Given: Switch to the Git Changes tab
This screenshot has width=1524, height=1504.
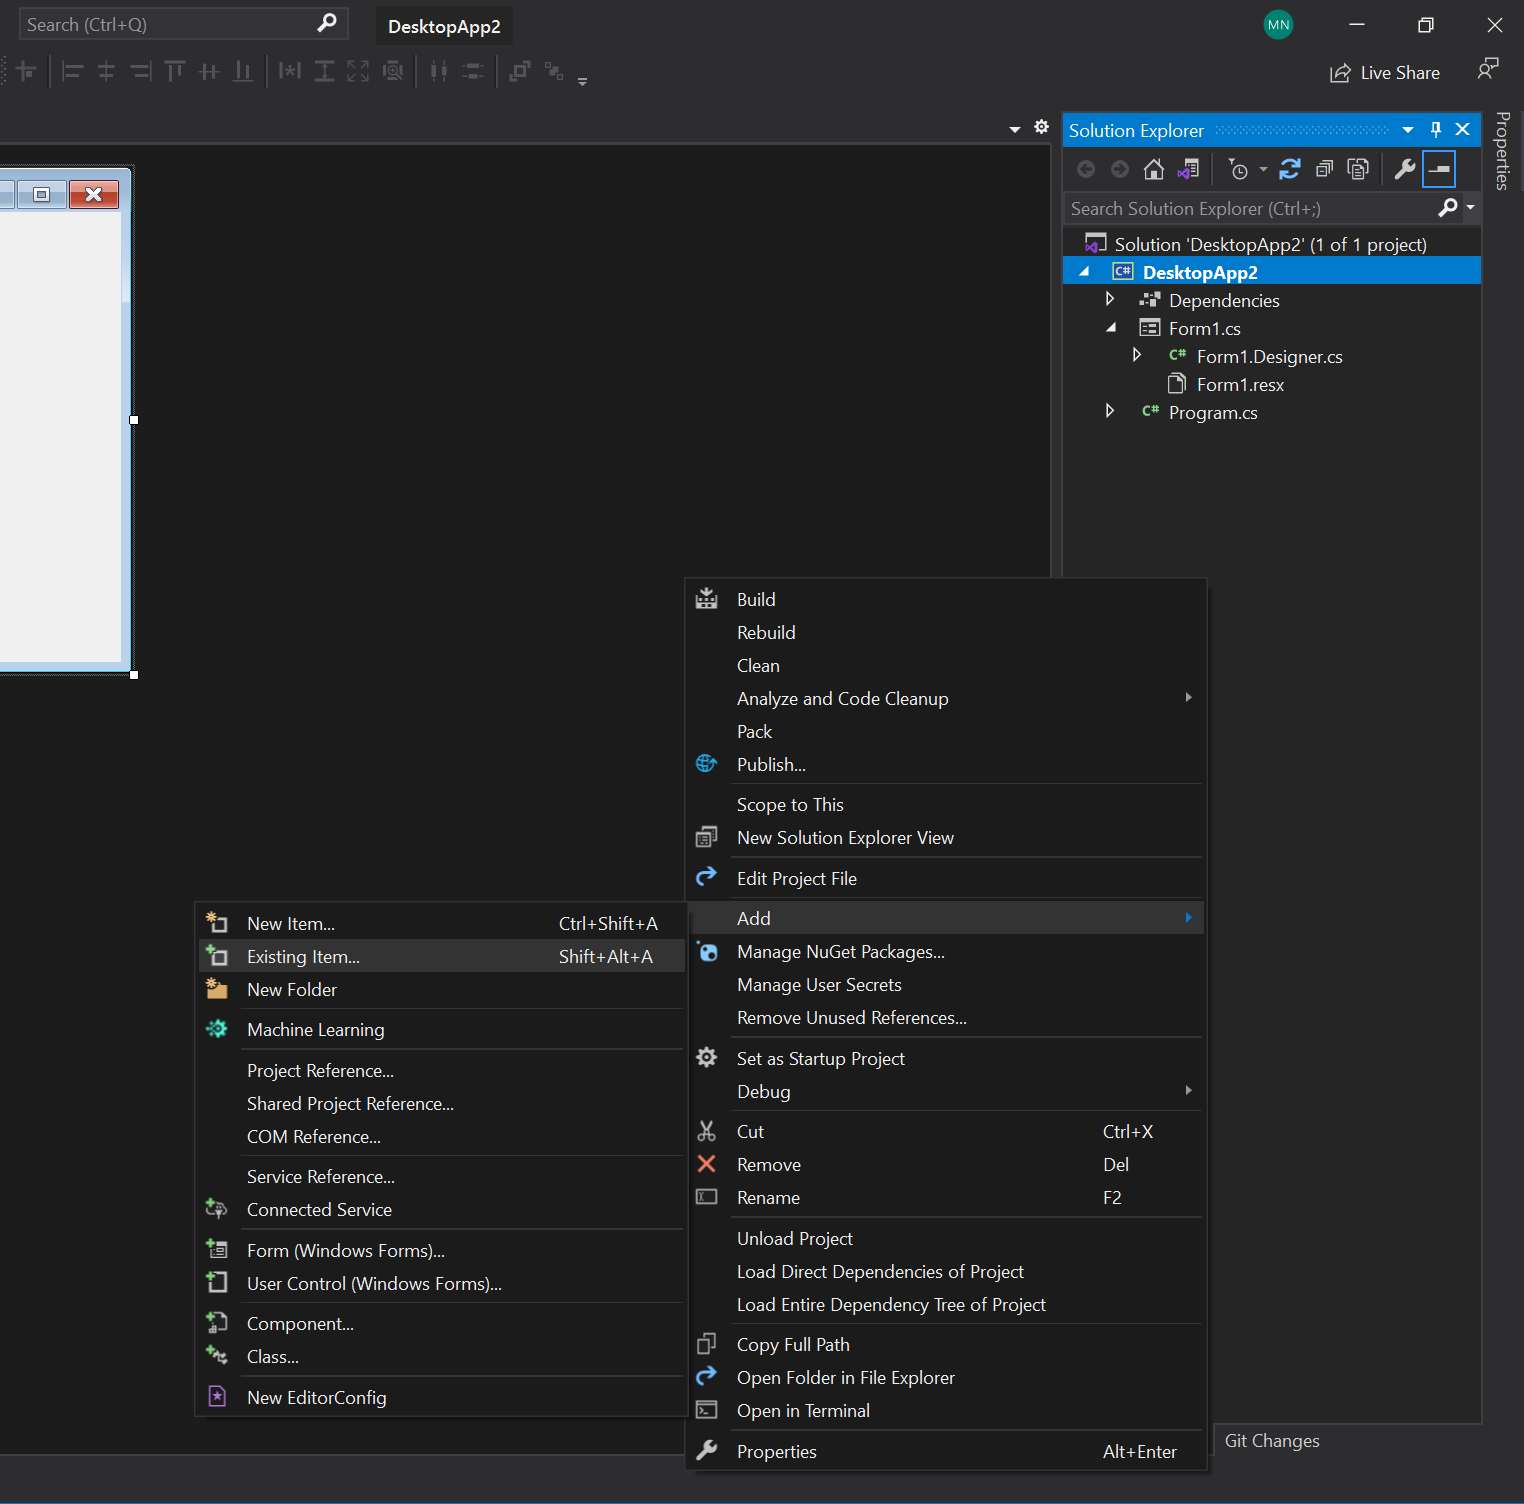Looking at the screenshot, I should coord(1272,1441).
